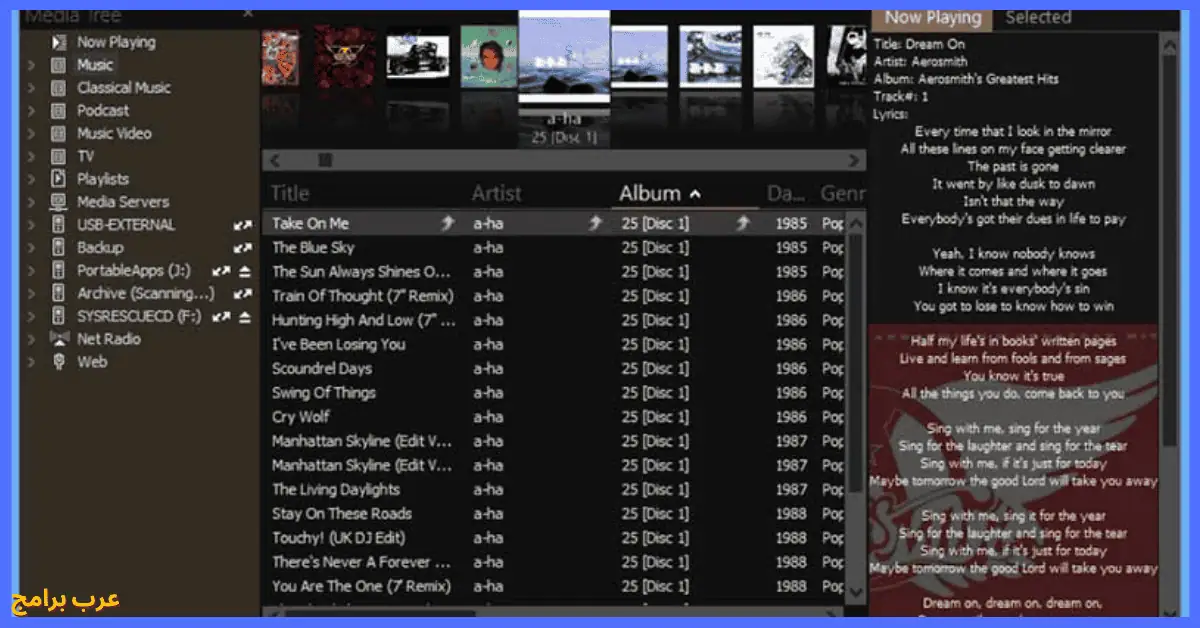The image size is (1200, 628).
Task: Click the Backup device icon
Action: [x=59, y=247]
